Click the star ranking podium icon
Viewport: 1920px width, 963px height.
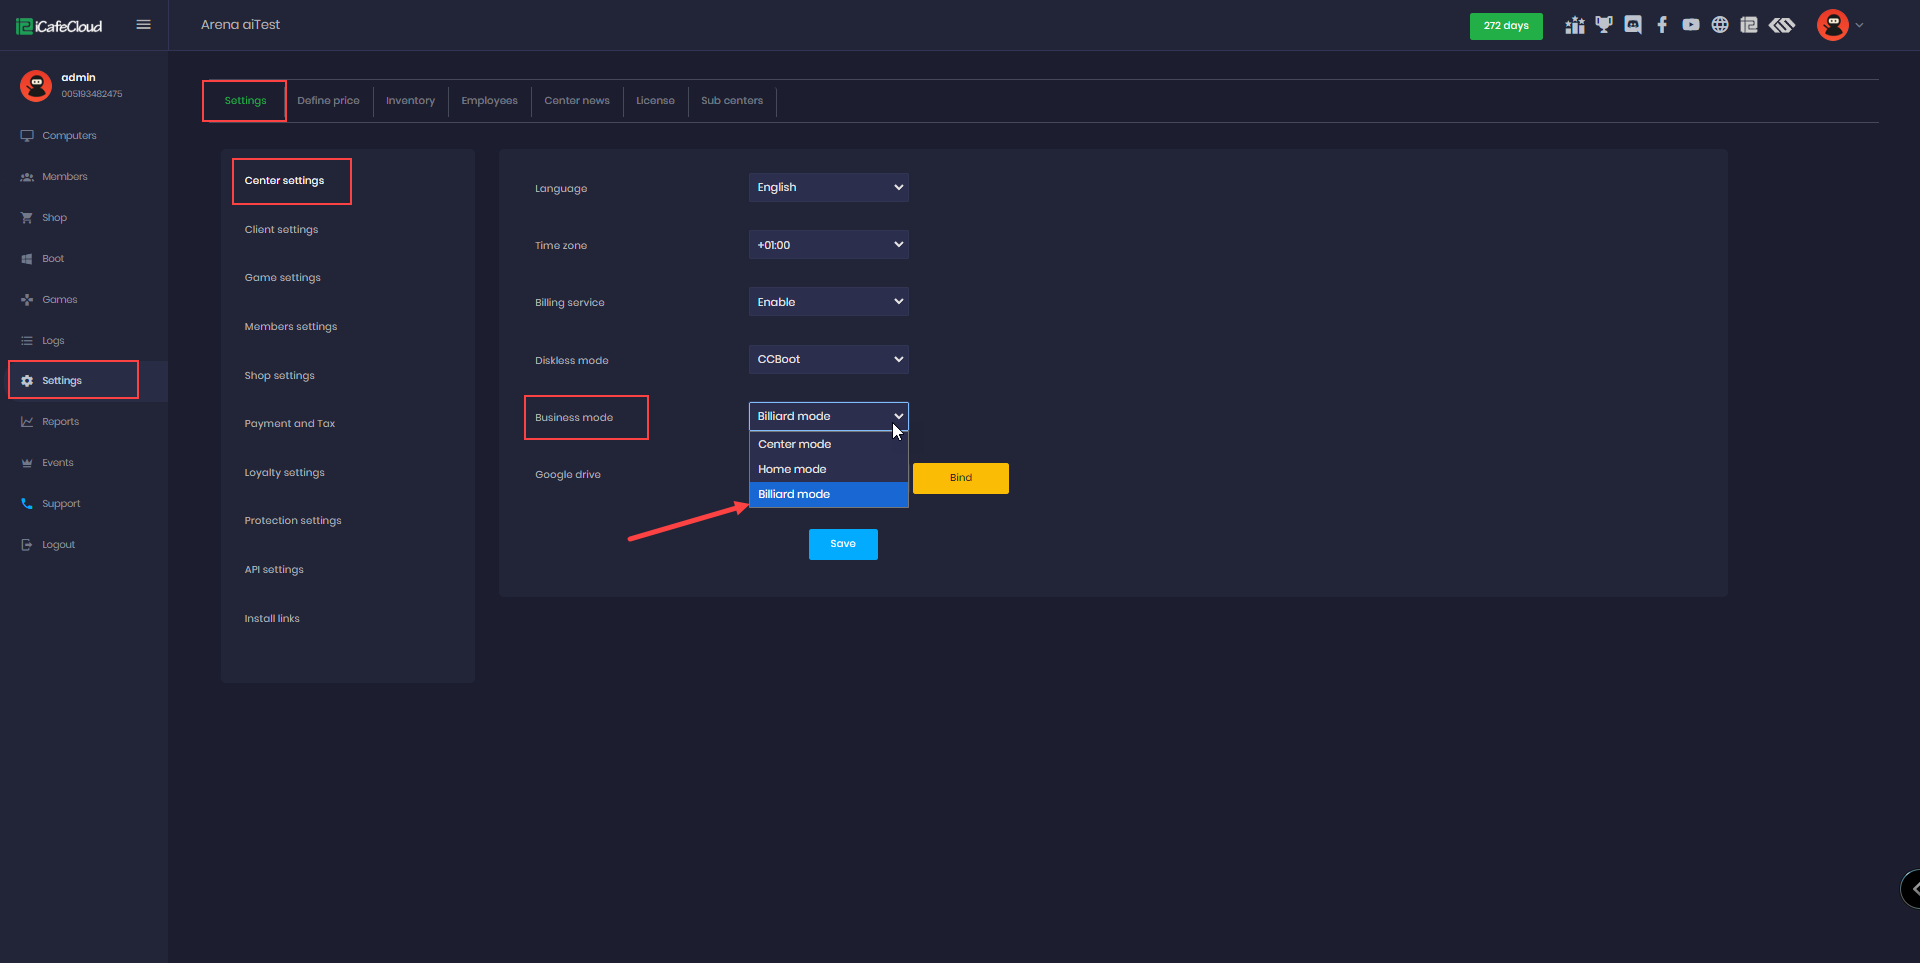click(1575, 25)
